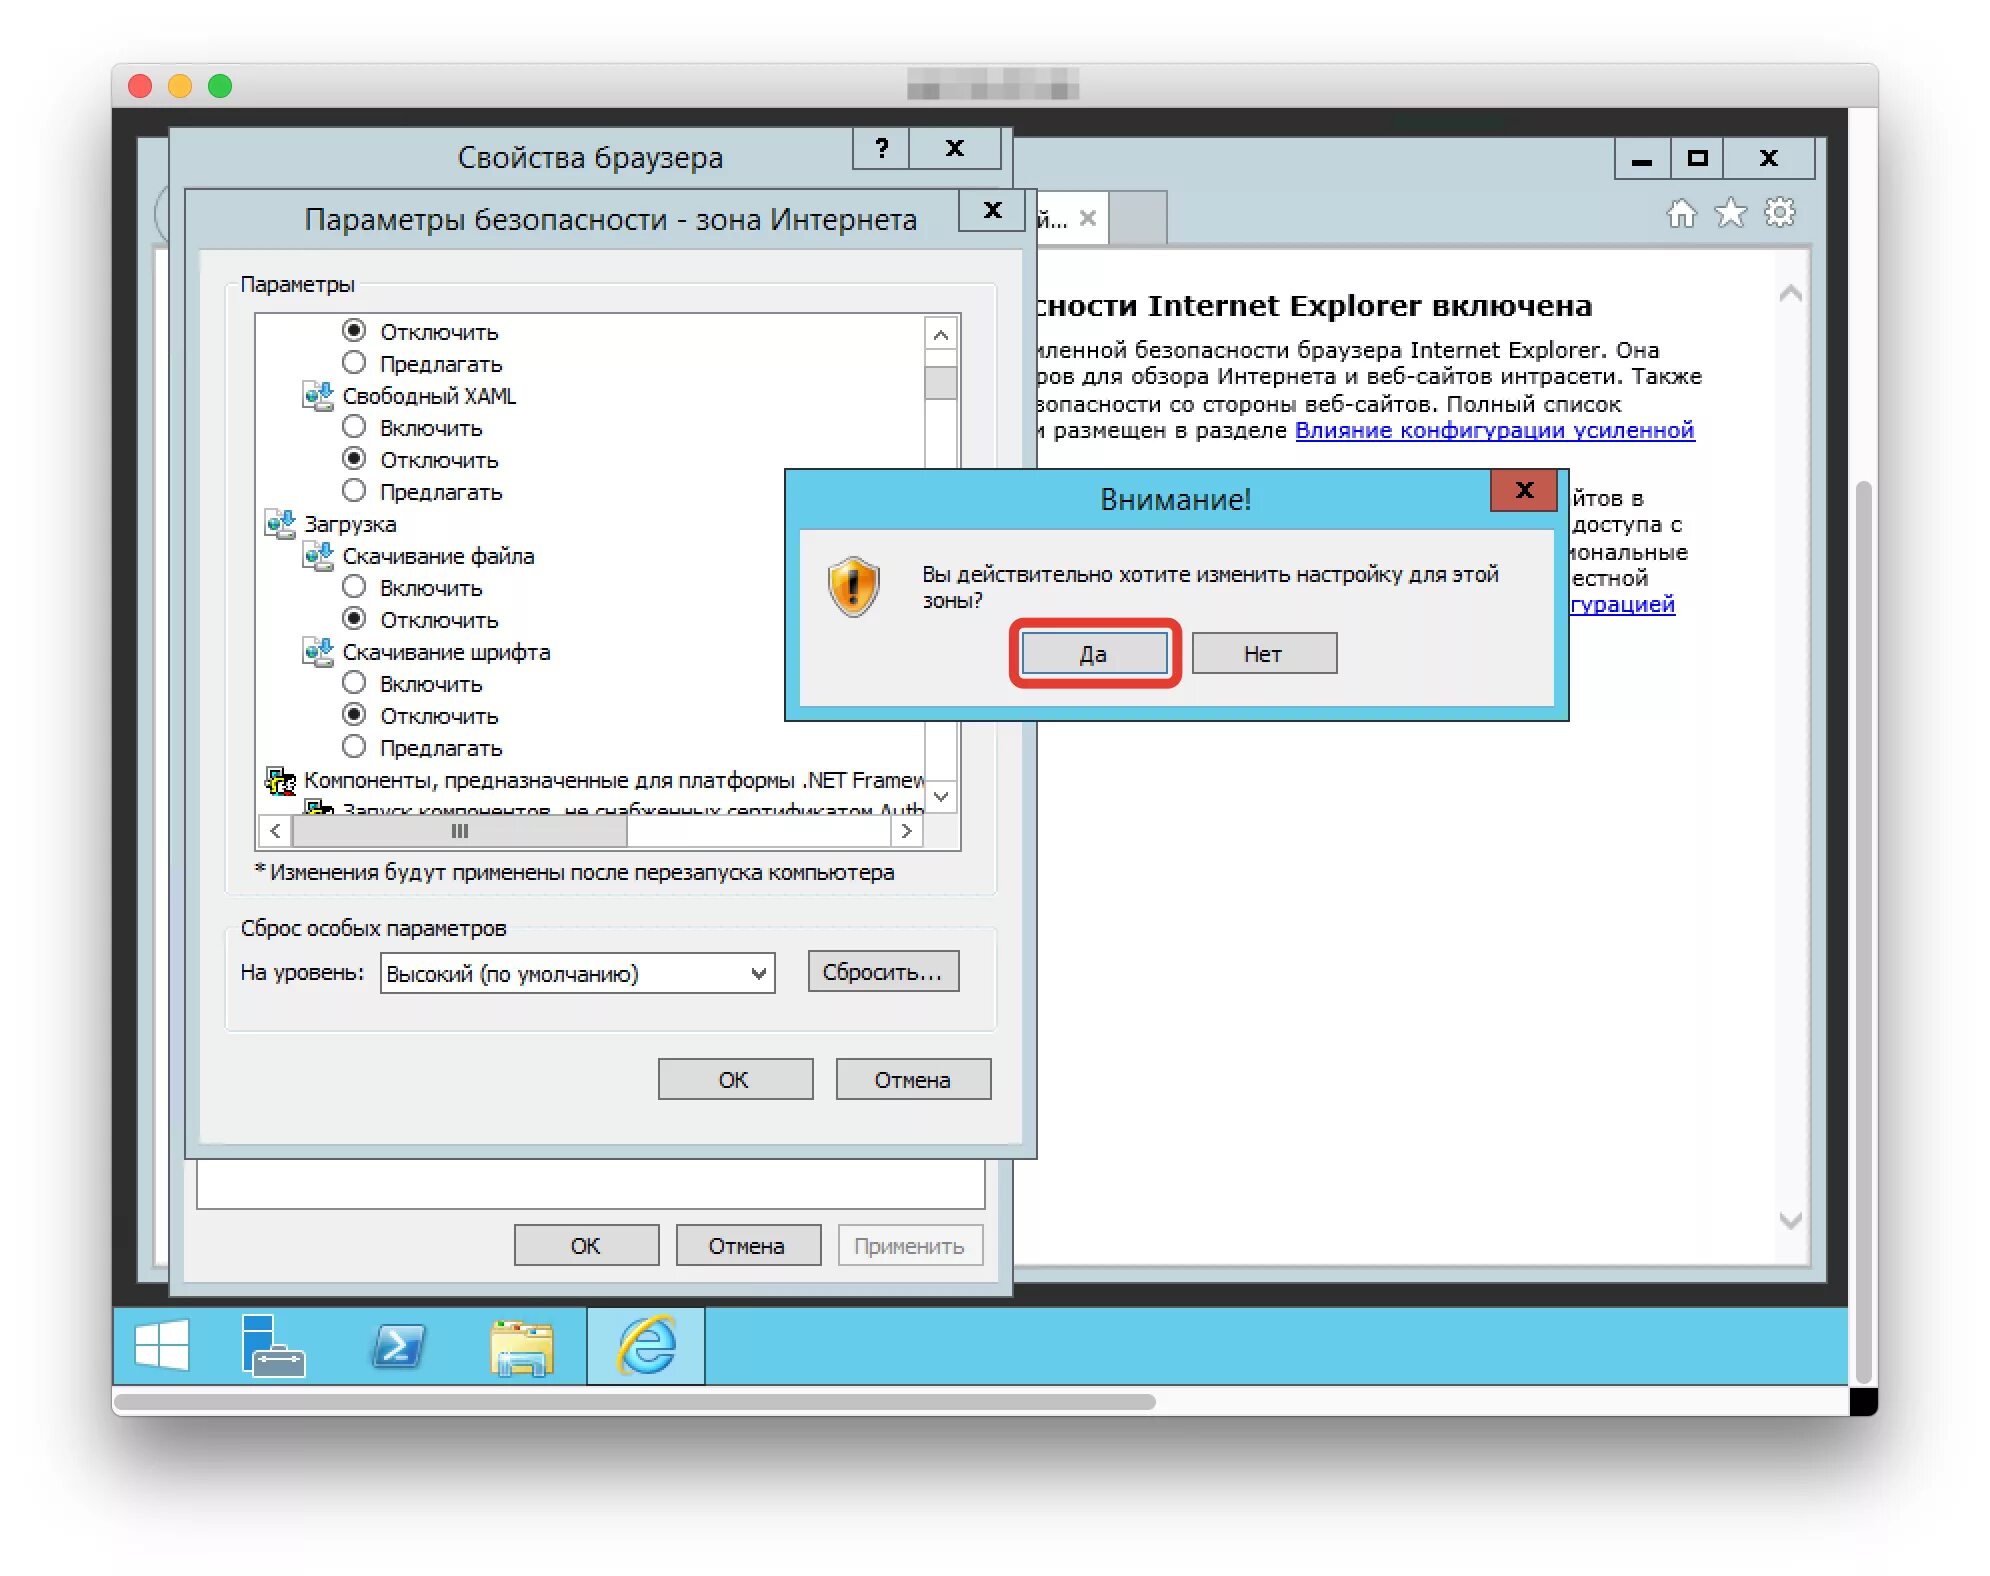Go to the Internet Explorer home page icon
Screen dimensions: 1990x1576
point(1682,213)
